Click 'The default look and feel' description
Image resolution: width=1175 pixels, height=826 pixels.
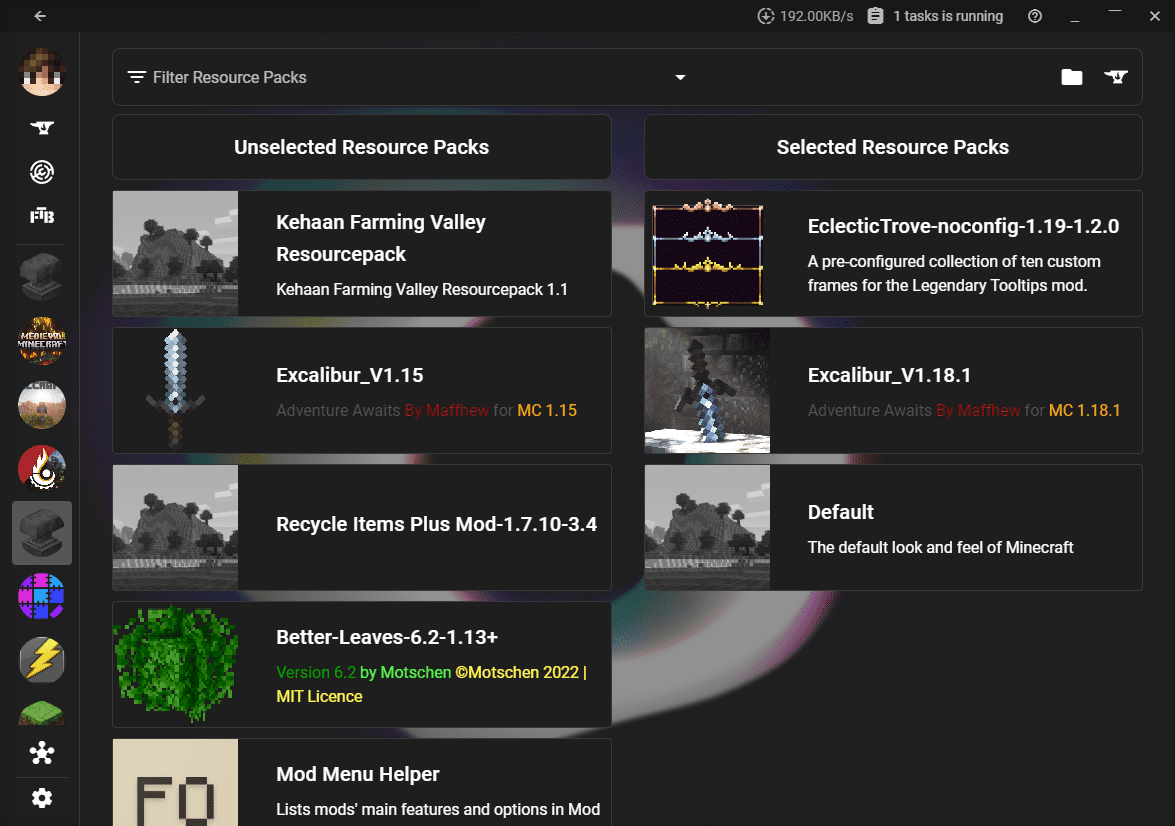(x=940, y=547)
